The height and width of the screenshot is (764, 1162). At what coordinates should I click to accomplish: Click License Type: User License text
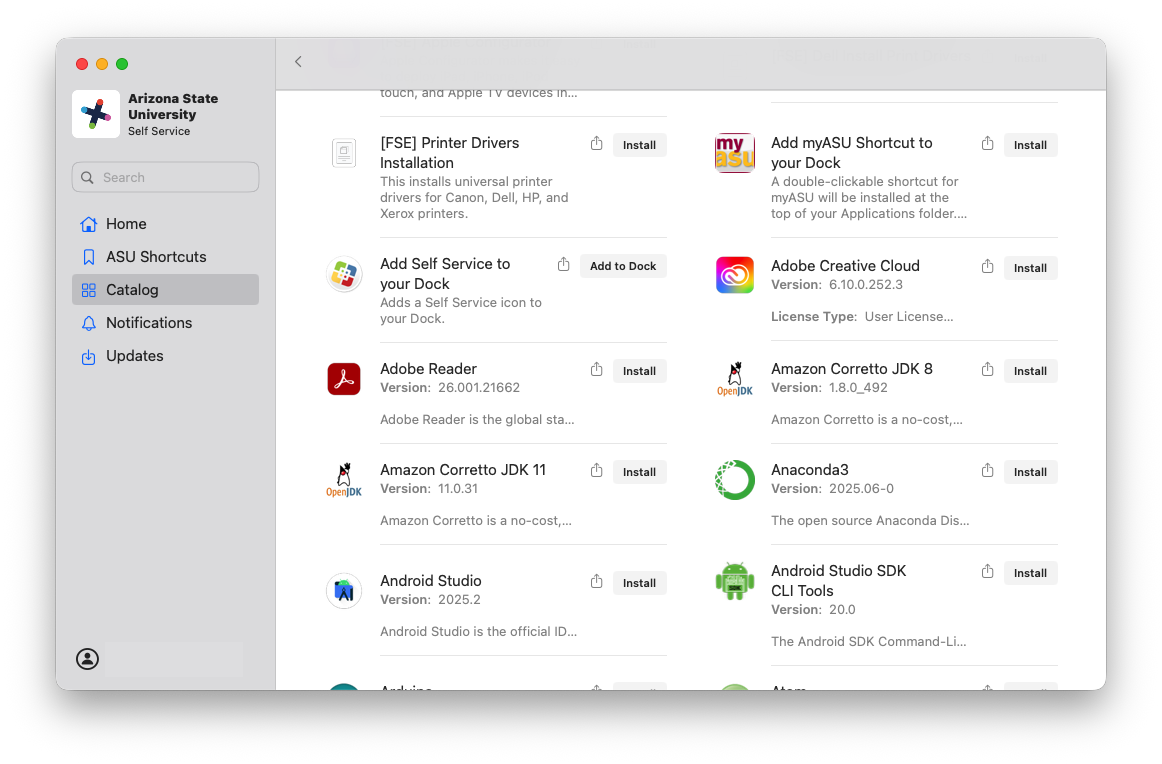(x=863, y=316)
